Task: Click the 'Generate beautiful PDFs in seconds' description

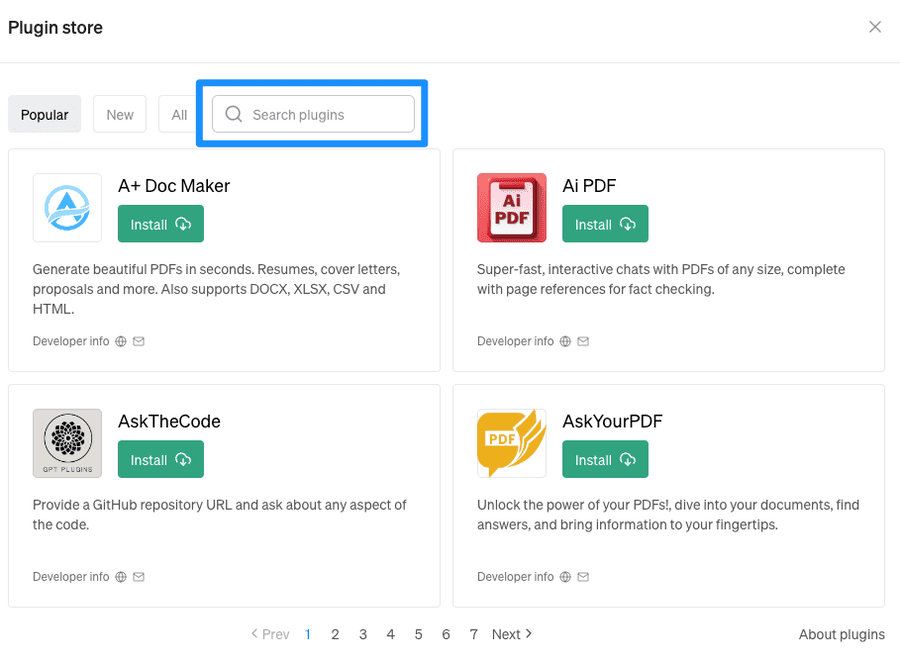Action: 216,289
